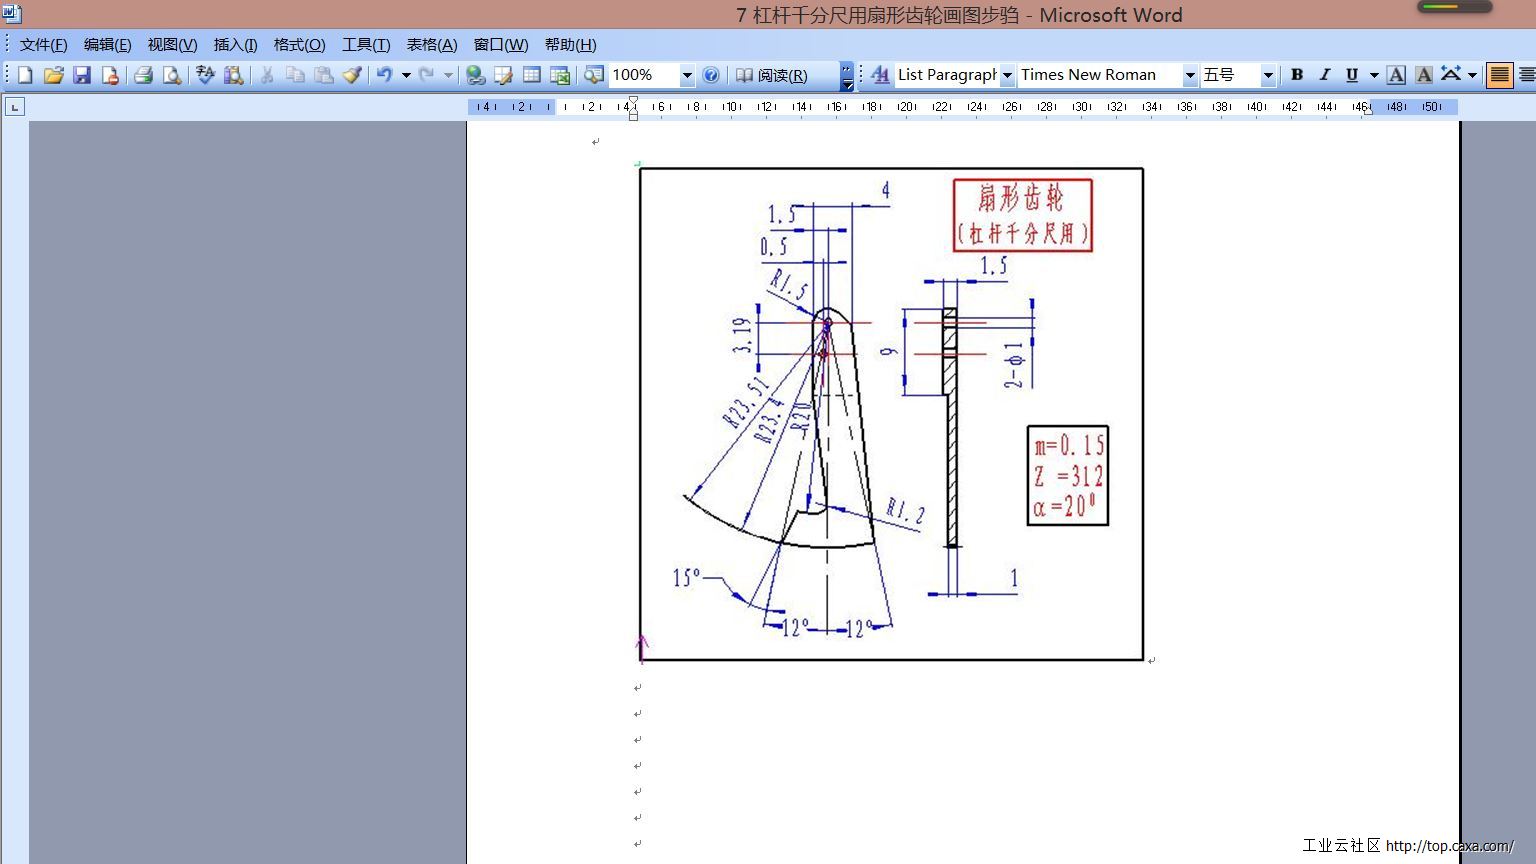The width and height of the screenshot is (1536, 864).
Task: Toggle bold formatting
Action: tap(1297, 75)
